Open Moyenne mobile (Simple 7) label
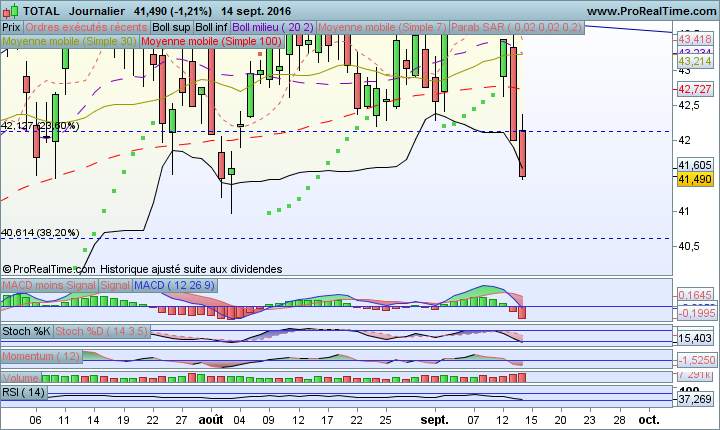Screen dimensions: 720x430 point(382,28)
